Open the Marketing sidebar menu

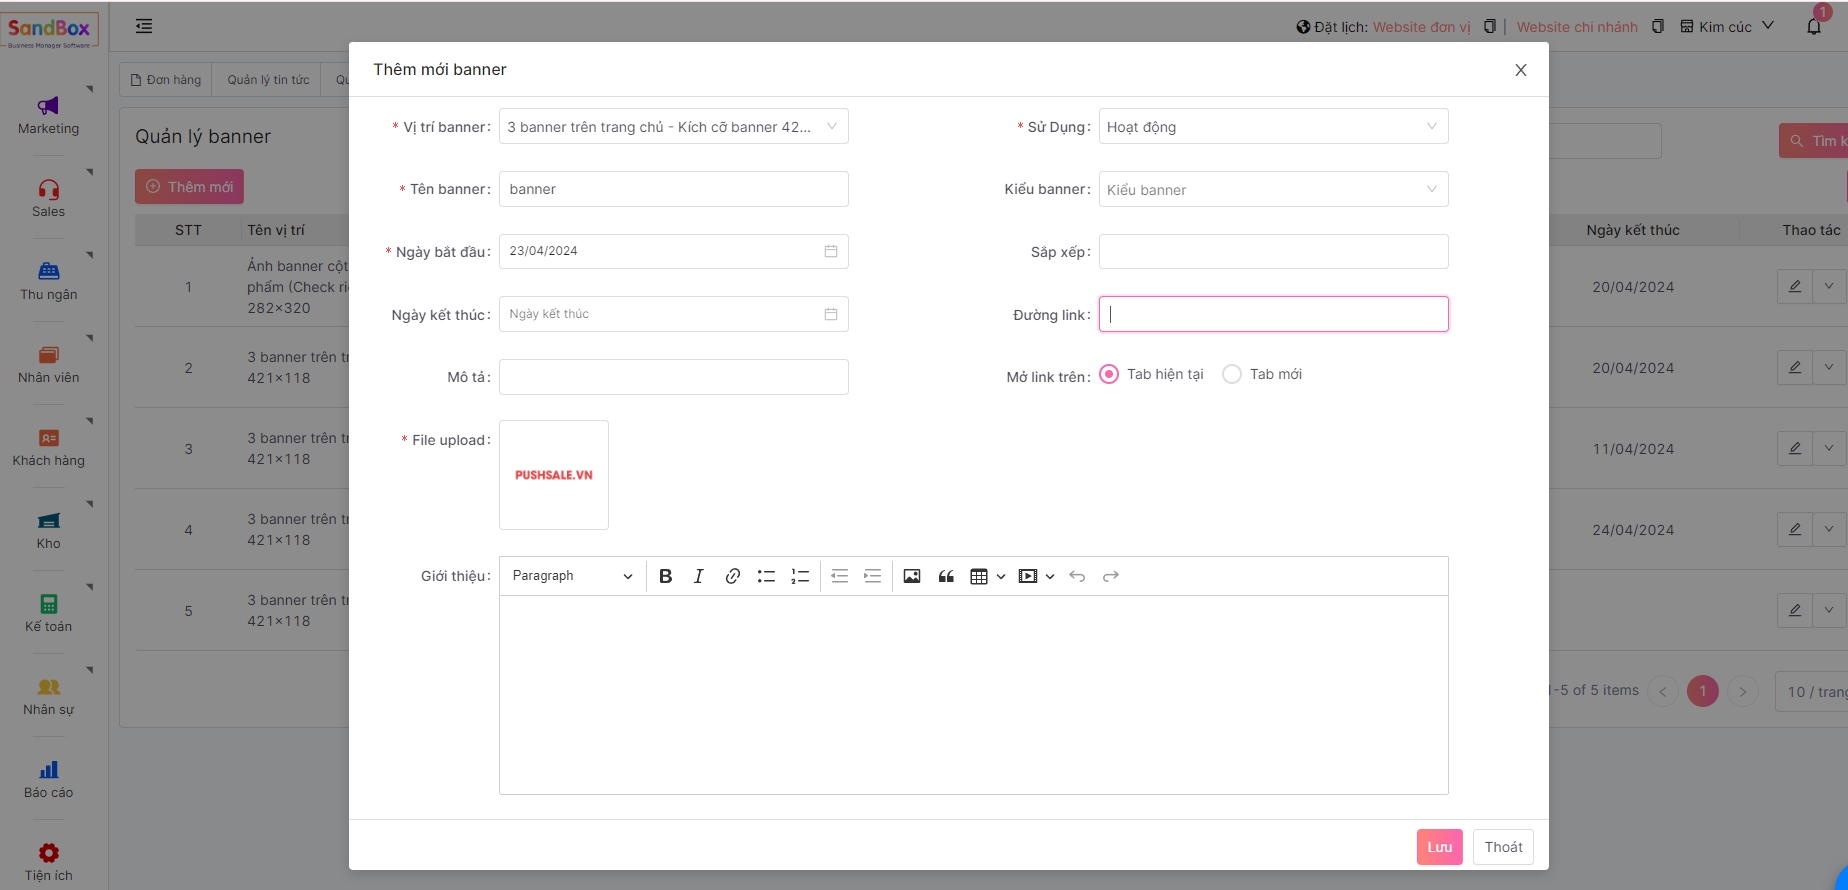pyautogui.click(x=48, y=115)
